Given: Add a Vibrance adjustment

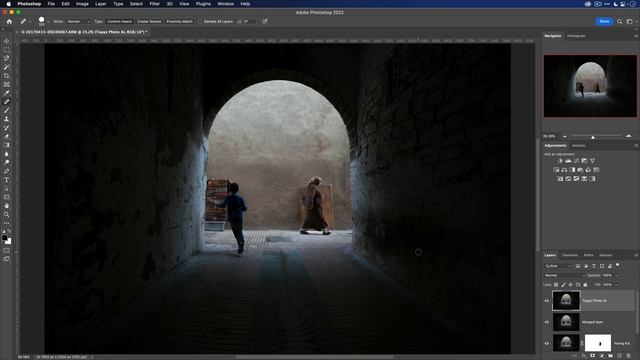Looking at the screenshot, I should pos(592,161).
